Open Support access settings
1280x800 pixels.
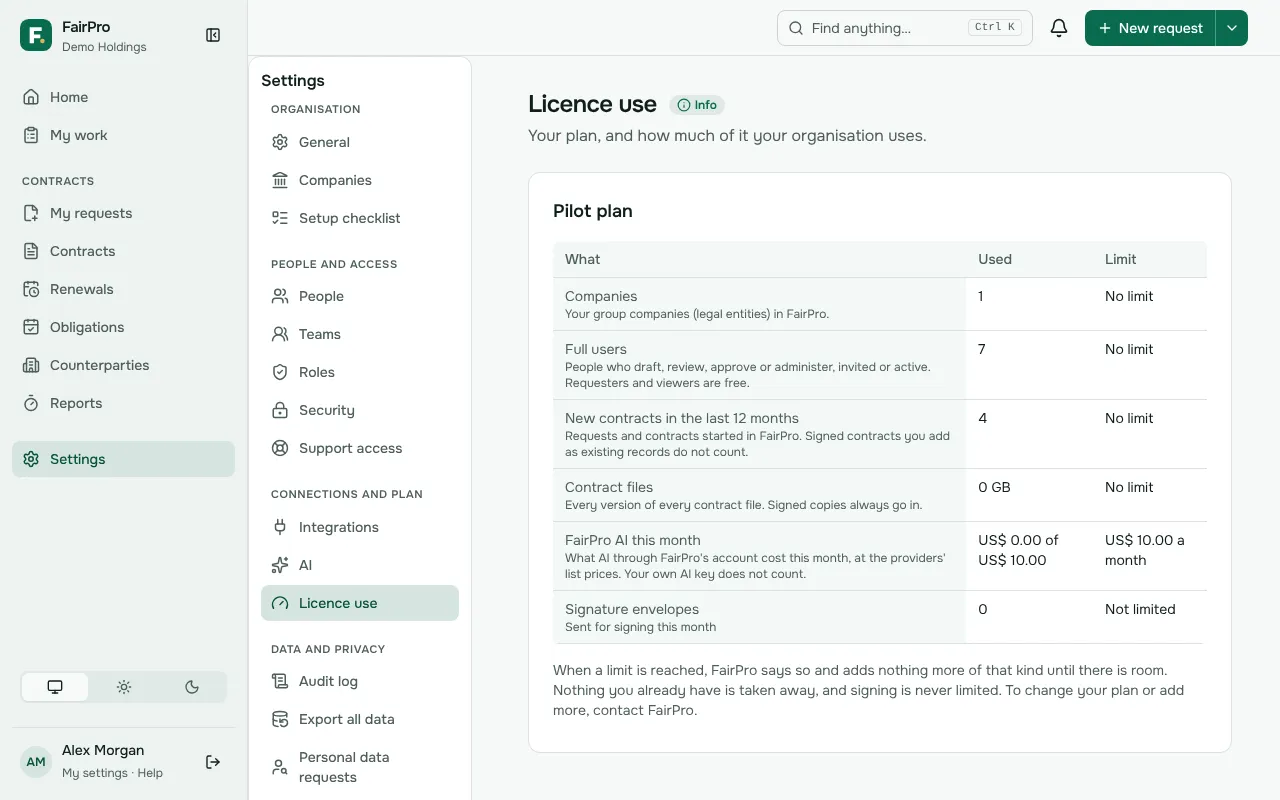(x=360, y=448)
